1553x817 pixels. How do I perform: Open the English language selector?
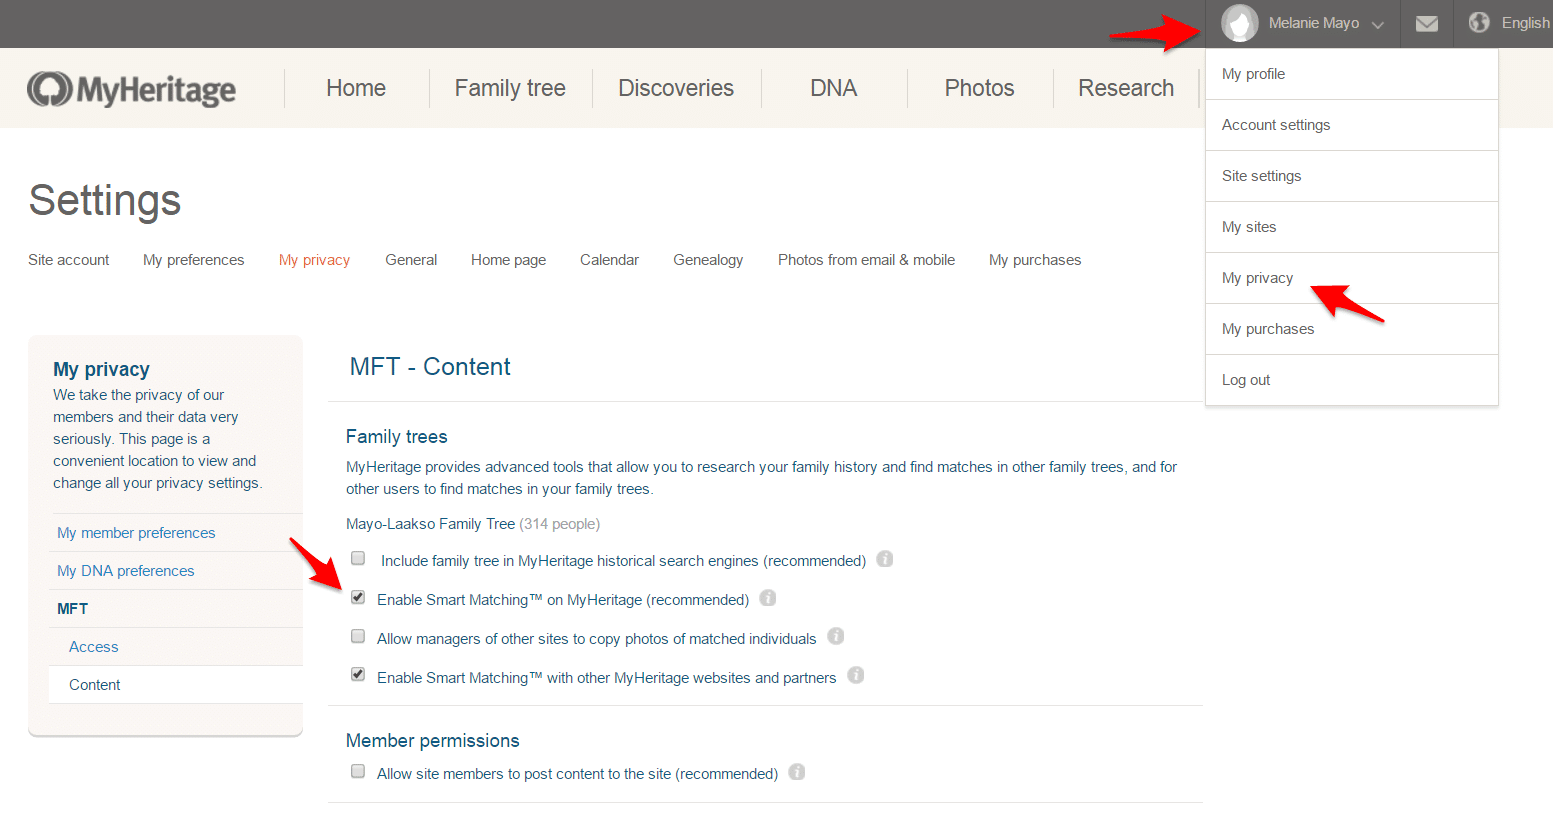(1525, 23)
